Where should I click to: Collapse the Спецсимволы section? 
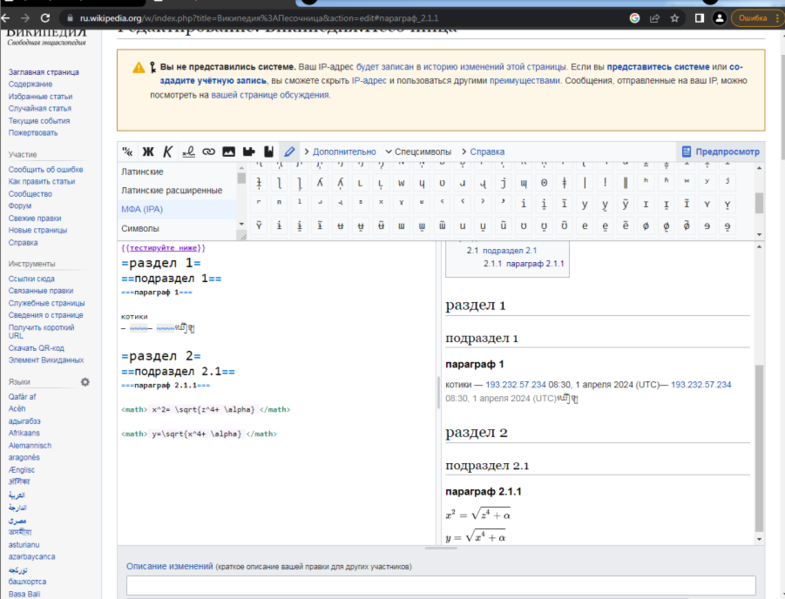point(418,152)
